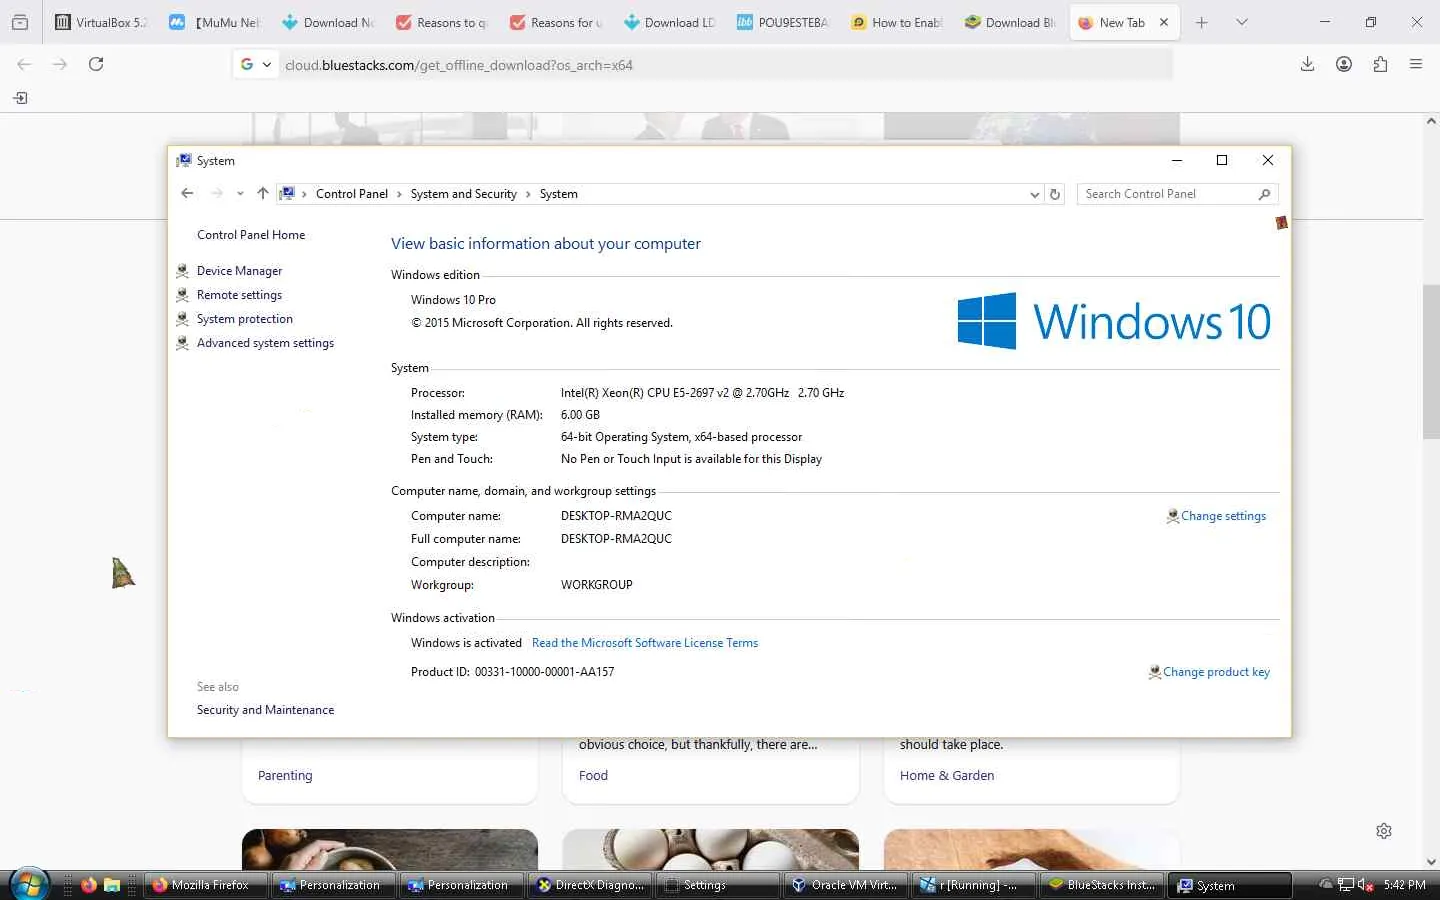Screen dimensions: 1440x900
Task: Expand the System address bar history dropdown
Action: 1034,195
